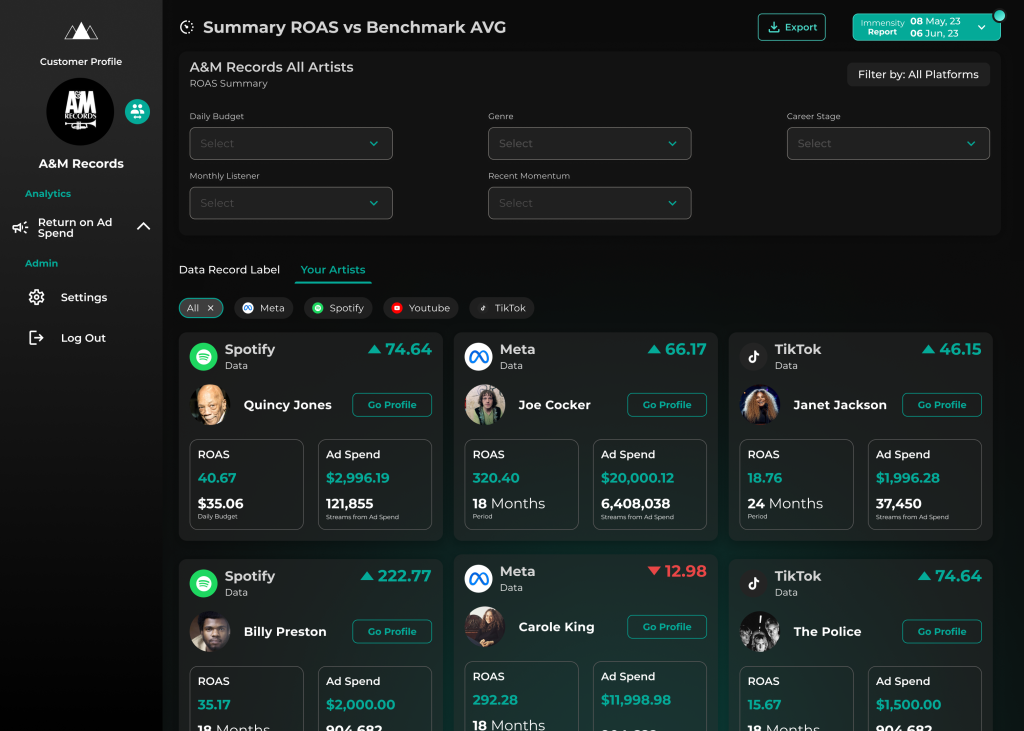Viewport: 1024px width, 731px height.
Task: Open Quincy Jones photo thumbnail
Action: tap(210, 404)
